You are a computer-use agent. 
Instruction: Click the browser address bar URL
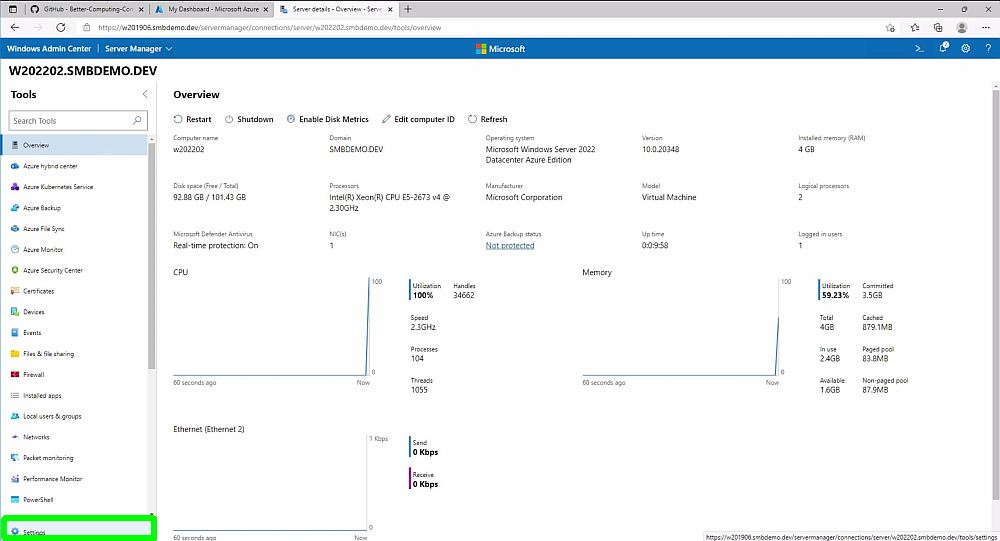[269, 27]
